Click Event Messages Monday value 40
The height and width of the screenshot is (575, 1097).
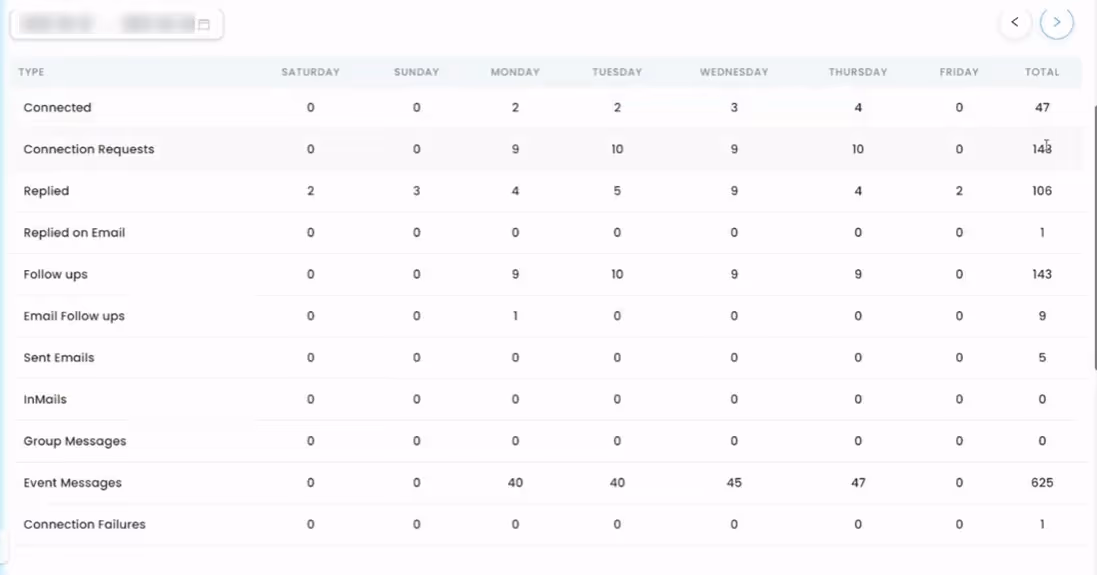click(515, 483)
